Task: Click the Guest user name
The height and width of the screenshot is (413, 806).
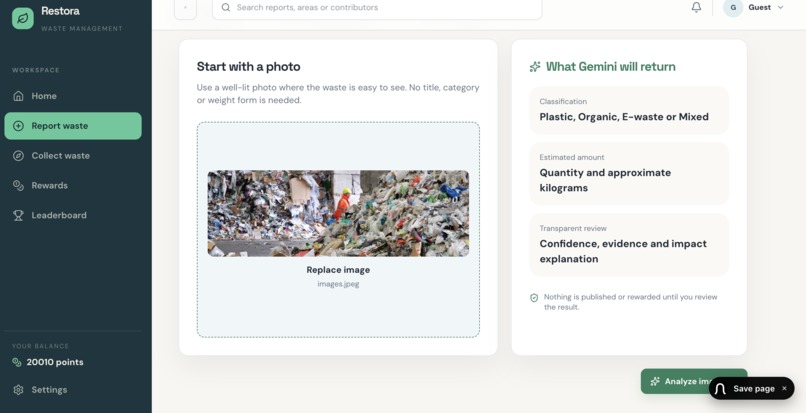Action: click(x=759, y=7)
